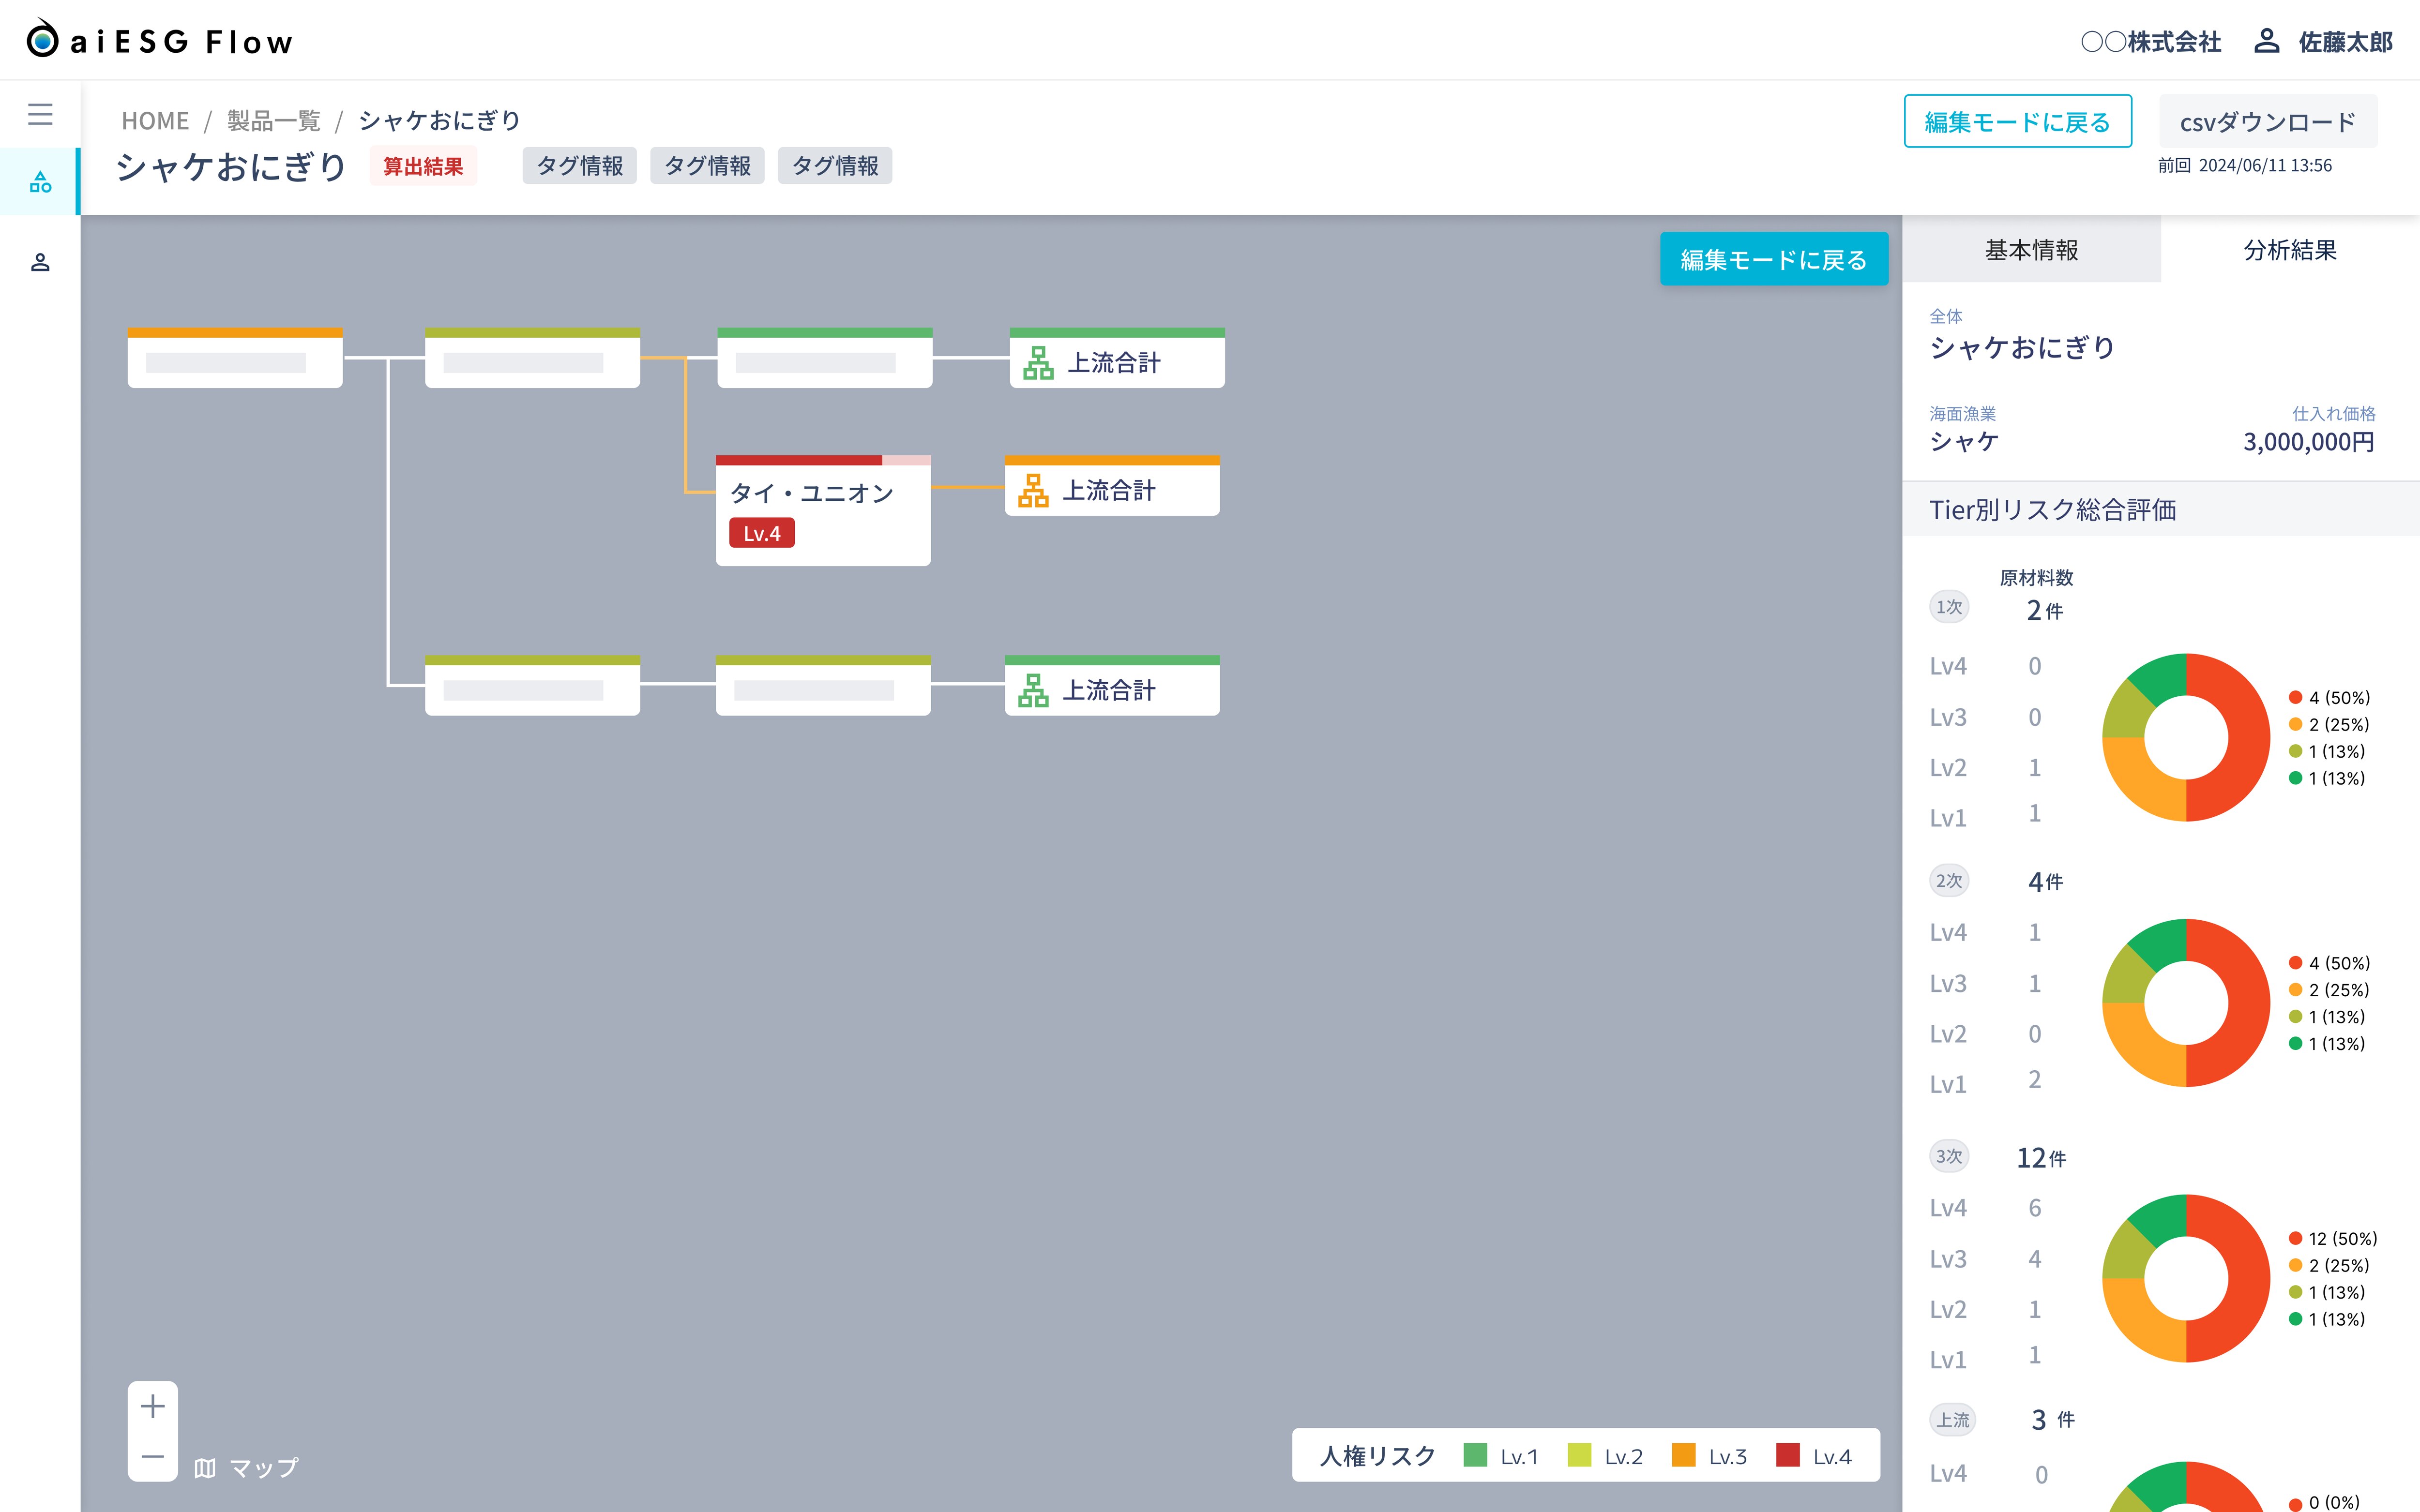Open the hamburger navigation menu
Screen dimensions: 2420x1512
pyautogui.click(x=40, y=114)
